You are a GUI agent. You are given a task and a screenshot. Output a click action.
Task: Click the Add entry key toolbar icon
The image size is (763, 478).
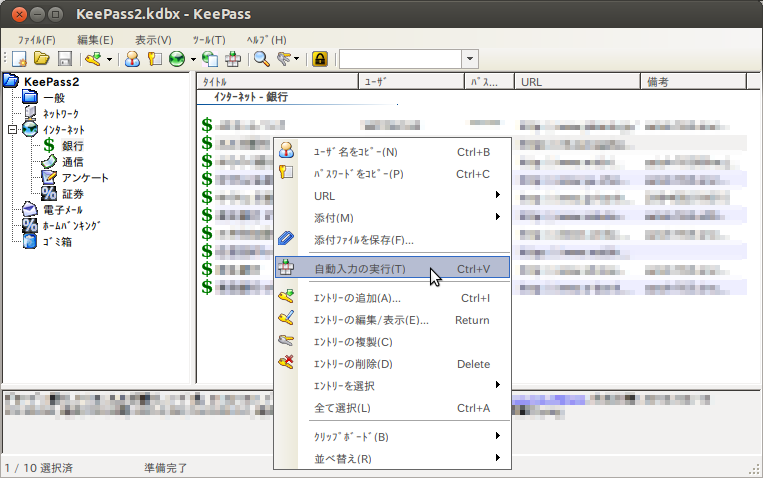coord(93,59)
